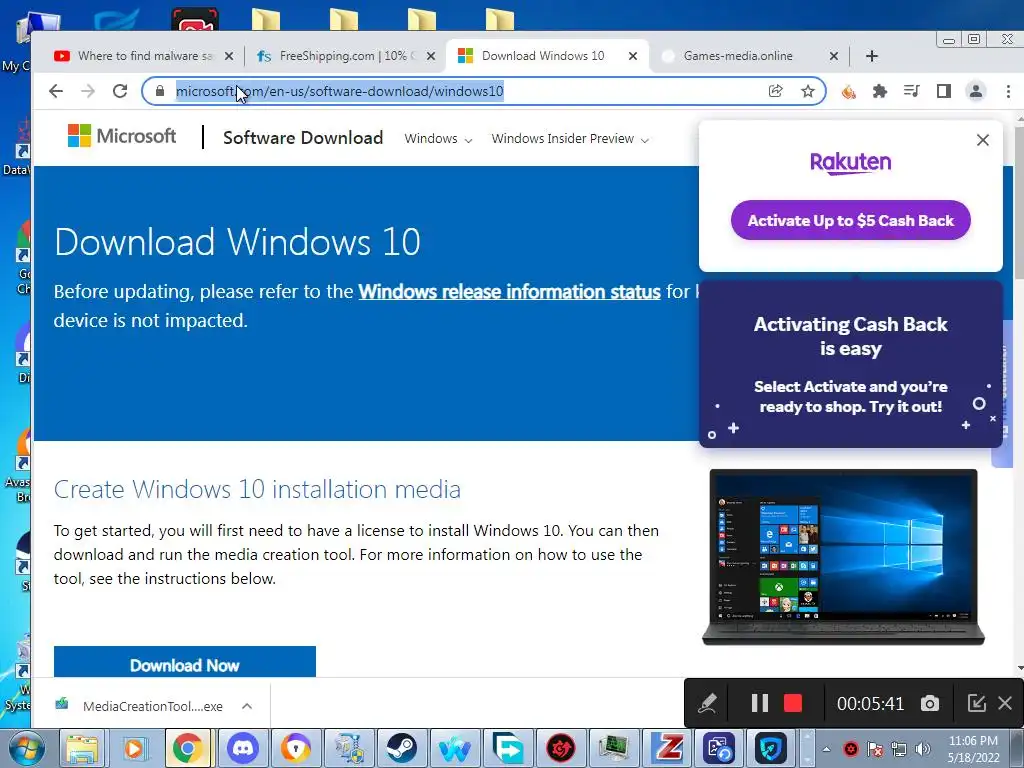Open Avast Secure Browser from taskbar
The width and height of the screenshot is (1024, 768).
[x=295, y=748]
